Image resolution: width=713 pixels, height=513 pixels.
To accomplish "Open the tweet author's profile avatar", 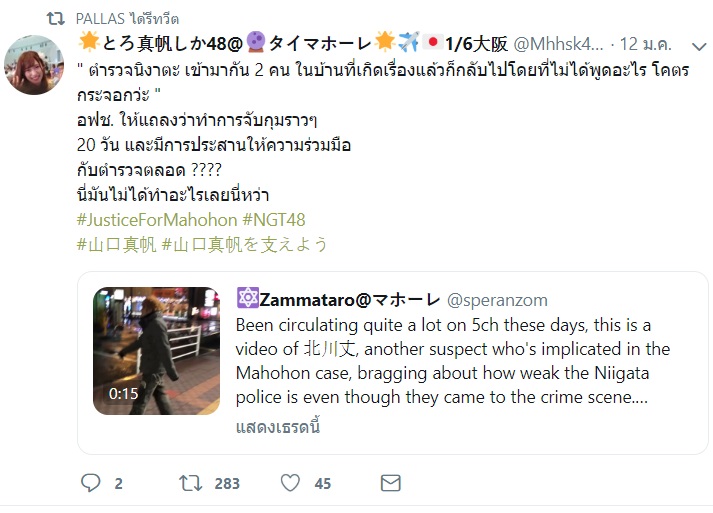I will click(x=34, y=65).
